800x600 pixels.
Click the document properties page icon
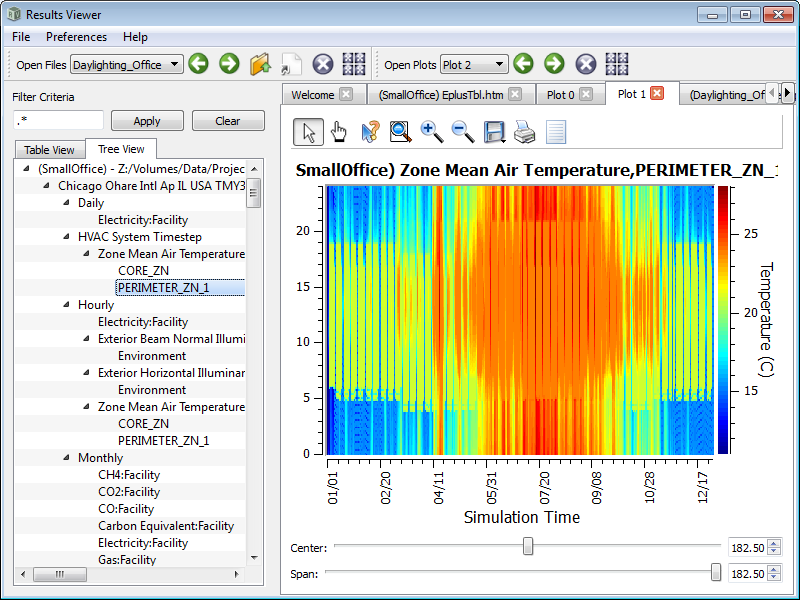[556, 132]
